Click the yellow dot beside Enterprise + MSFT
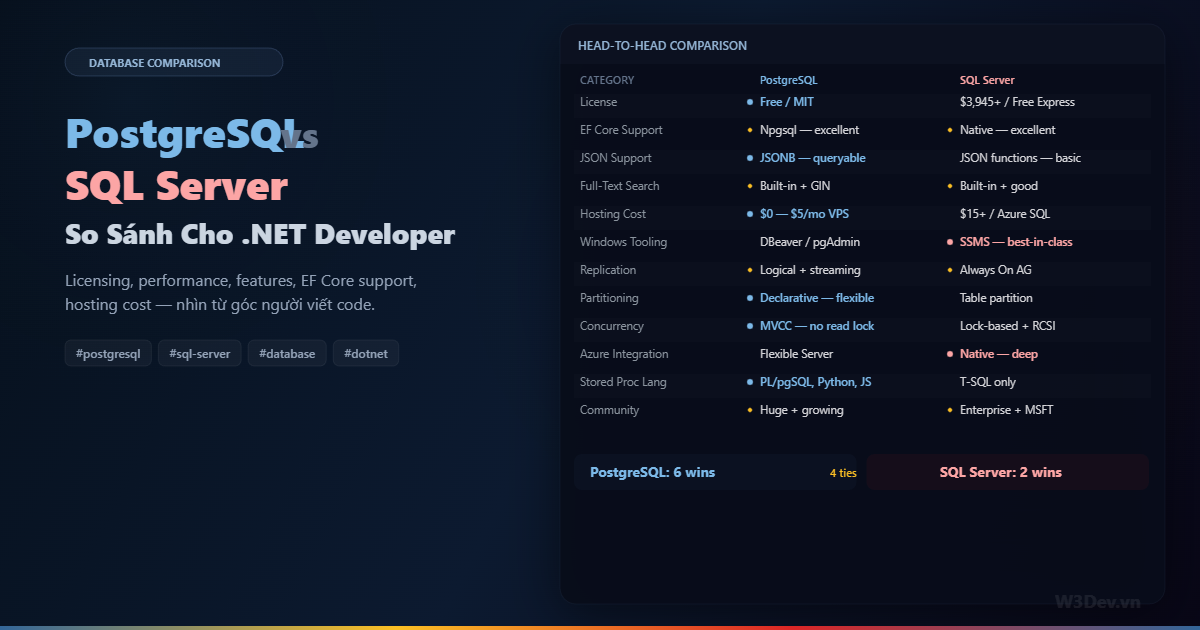Screen dimensions: 1200x630 (x=950, y=410)
